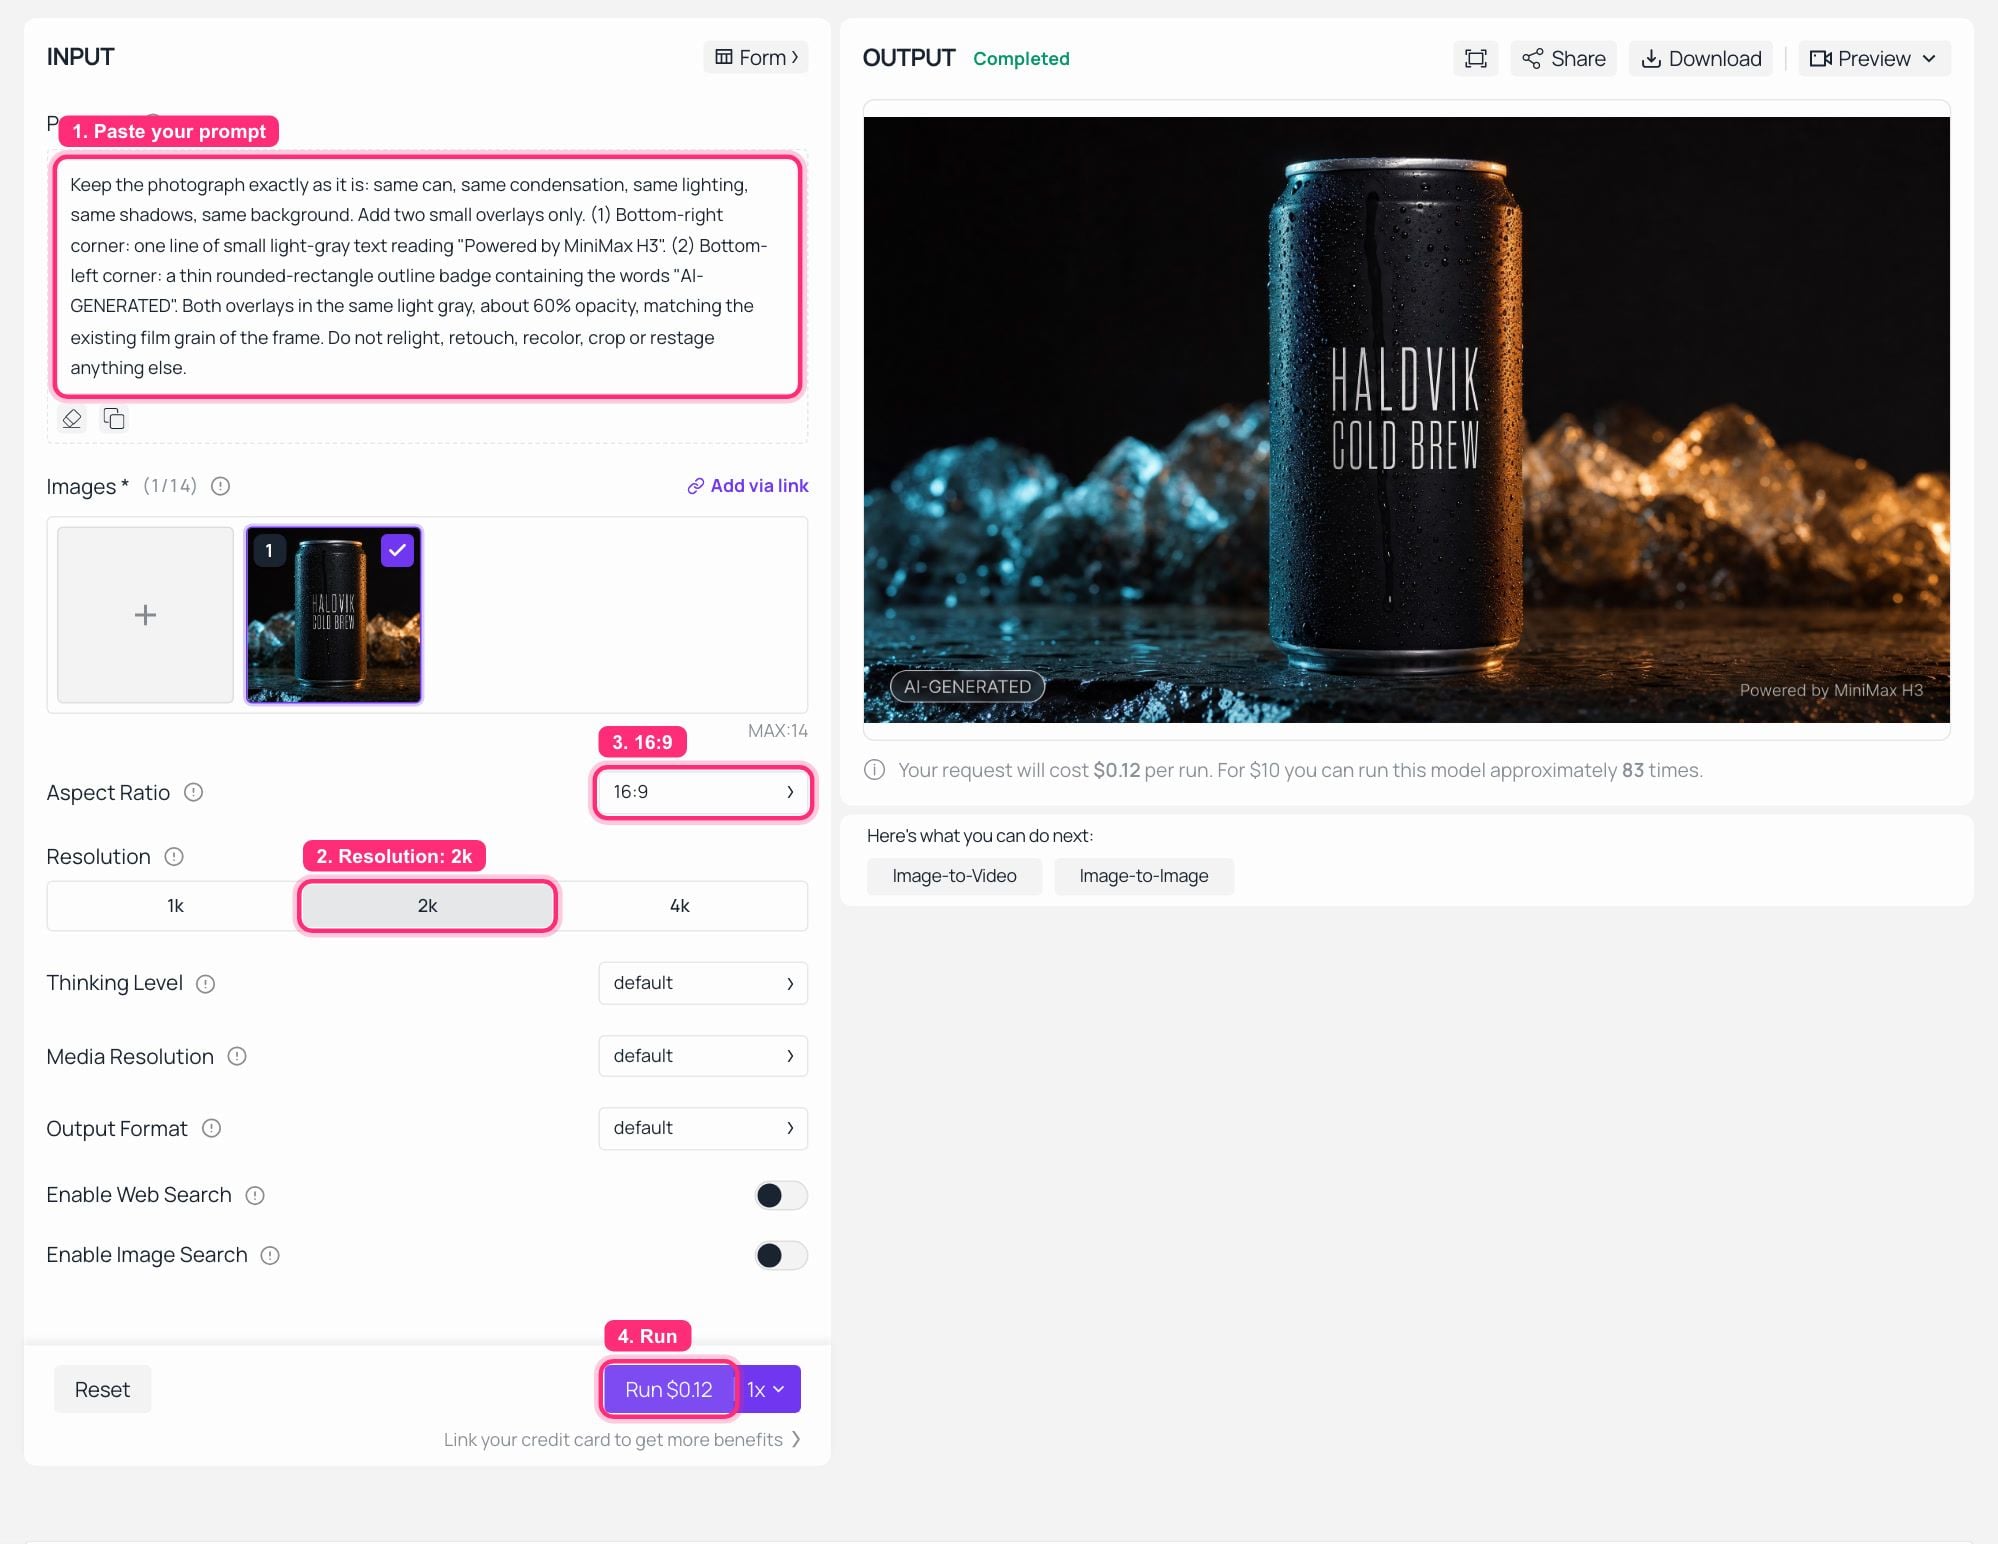The image size is (1998, 1544).
Task: Click the MAX:14 image limit text
Action: (778, 731)
